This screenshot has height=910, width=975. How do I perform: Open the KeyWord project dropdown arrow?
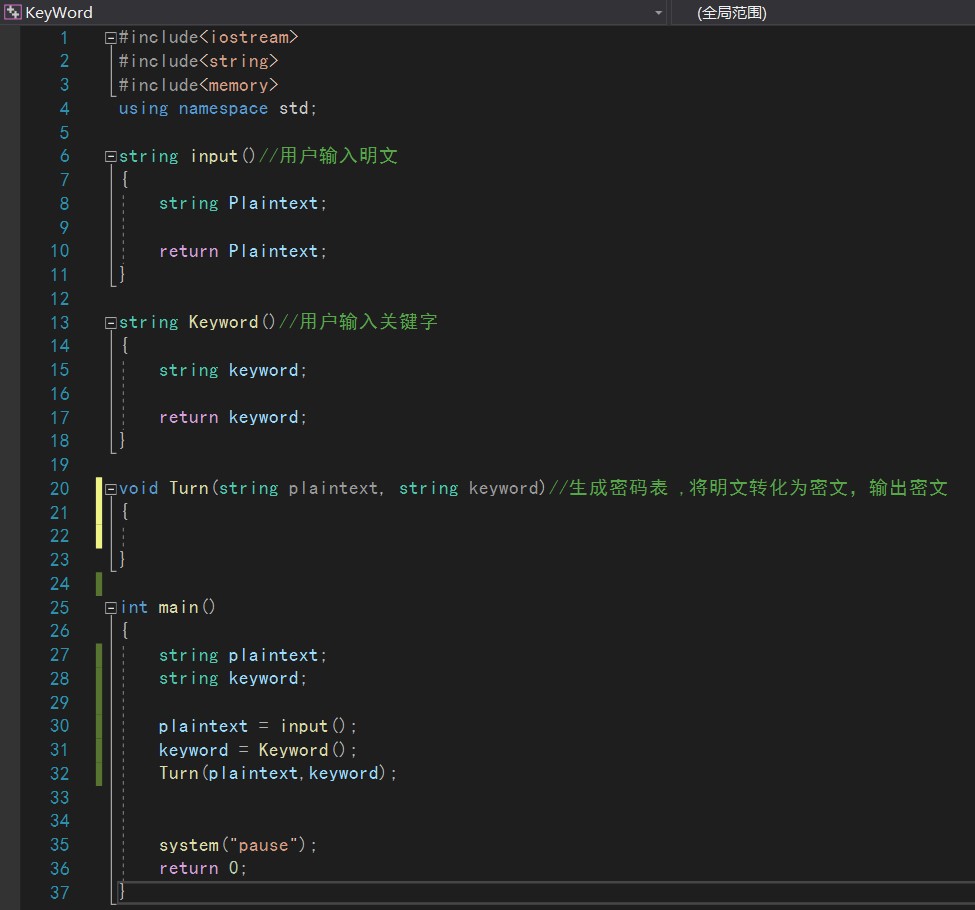[x=658, y=13]
